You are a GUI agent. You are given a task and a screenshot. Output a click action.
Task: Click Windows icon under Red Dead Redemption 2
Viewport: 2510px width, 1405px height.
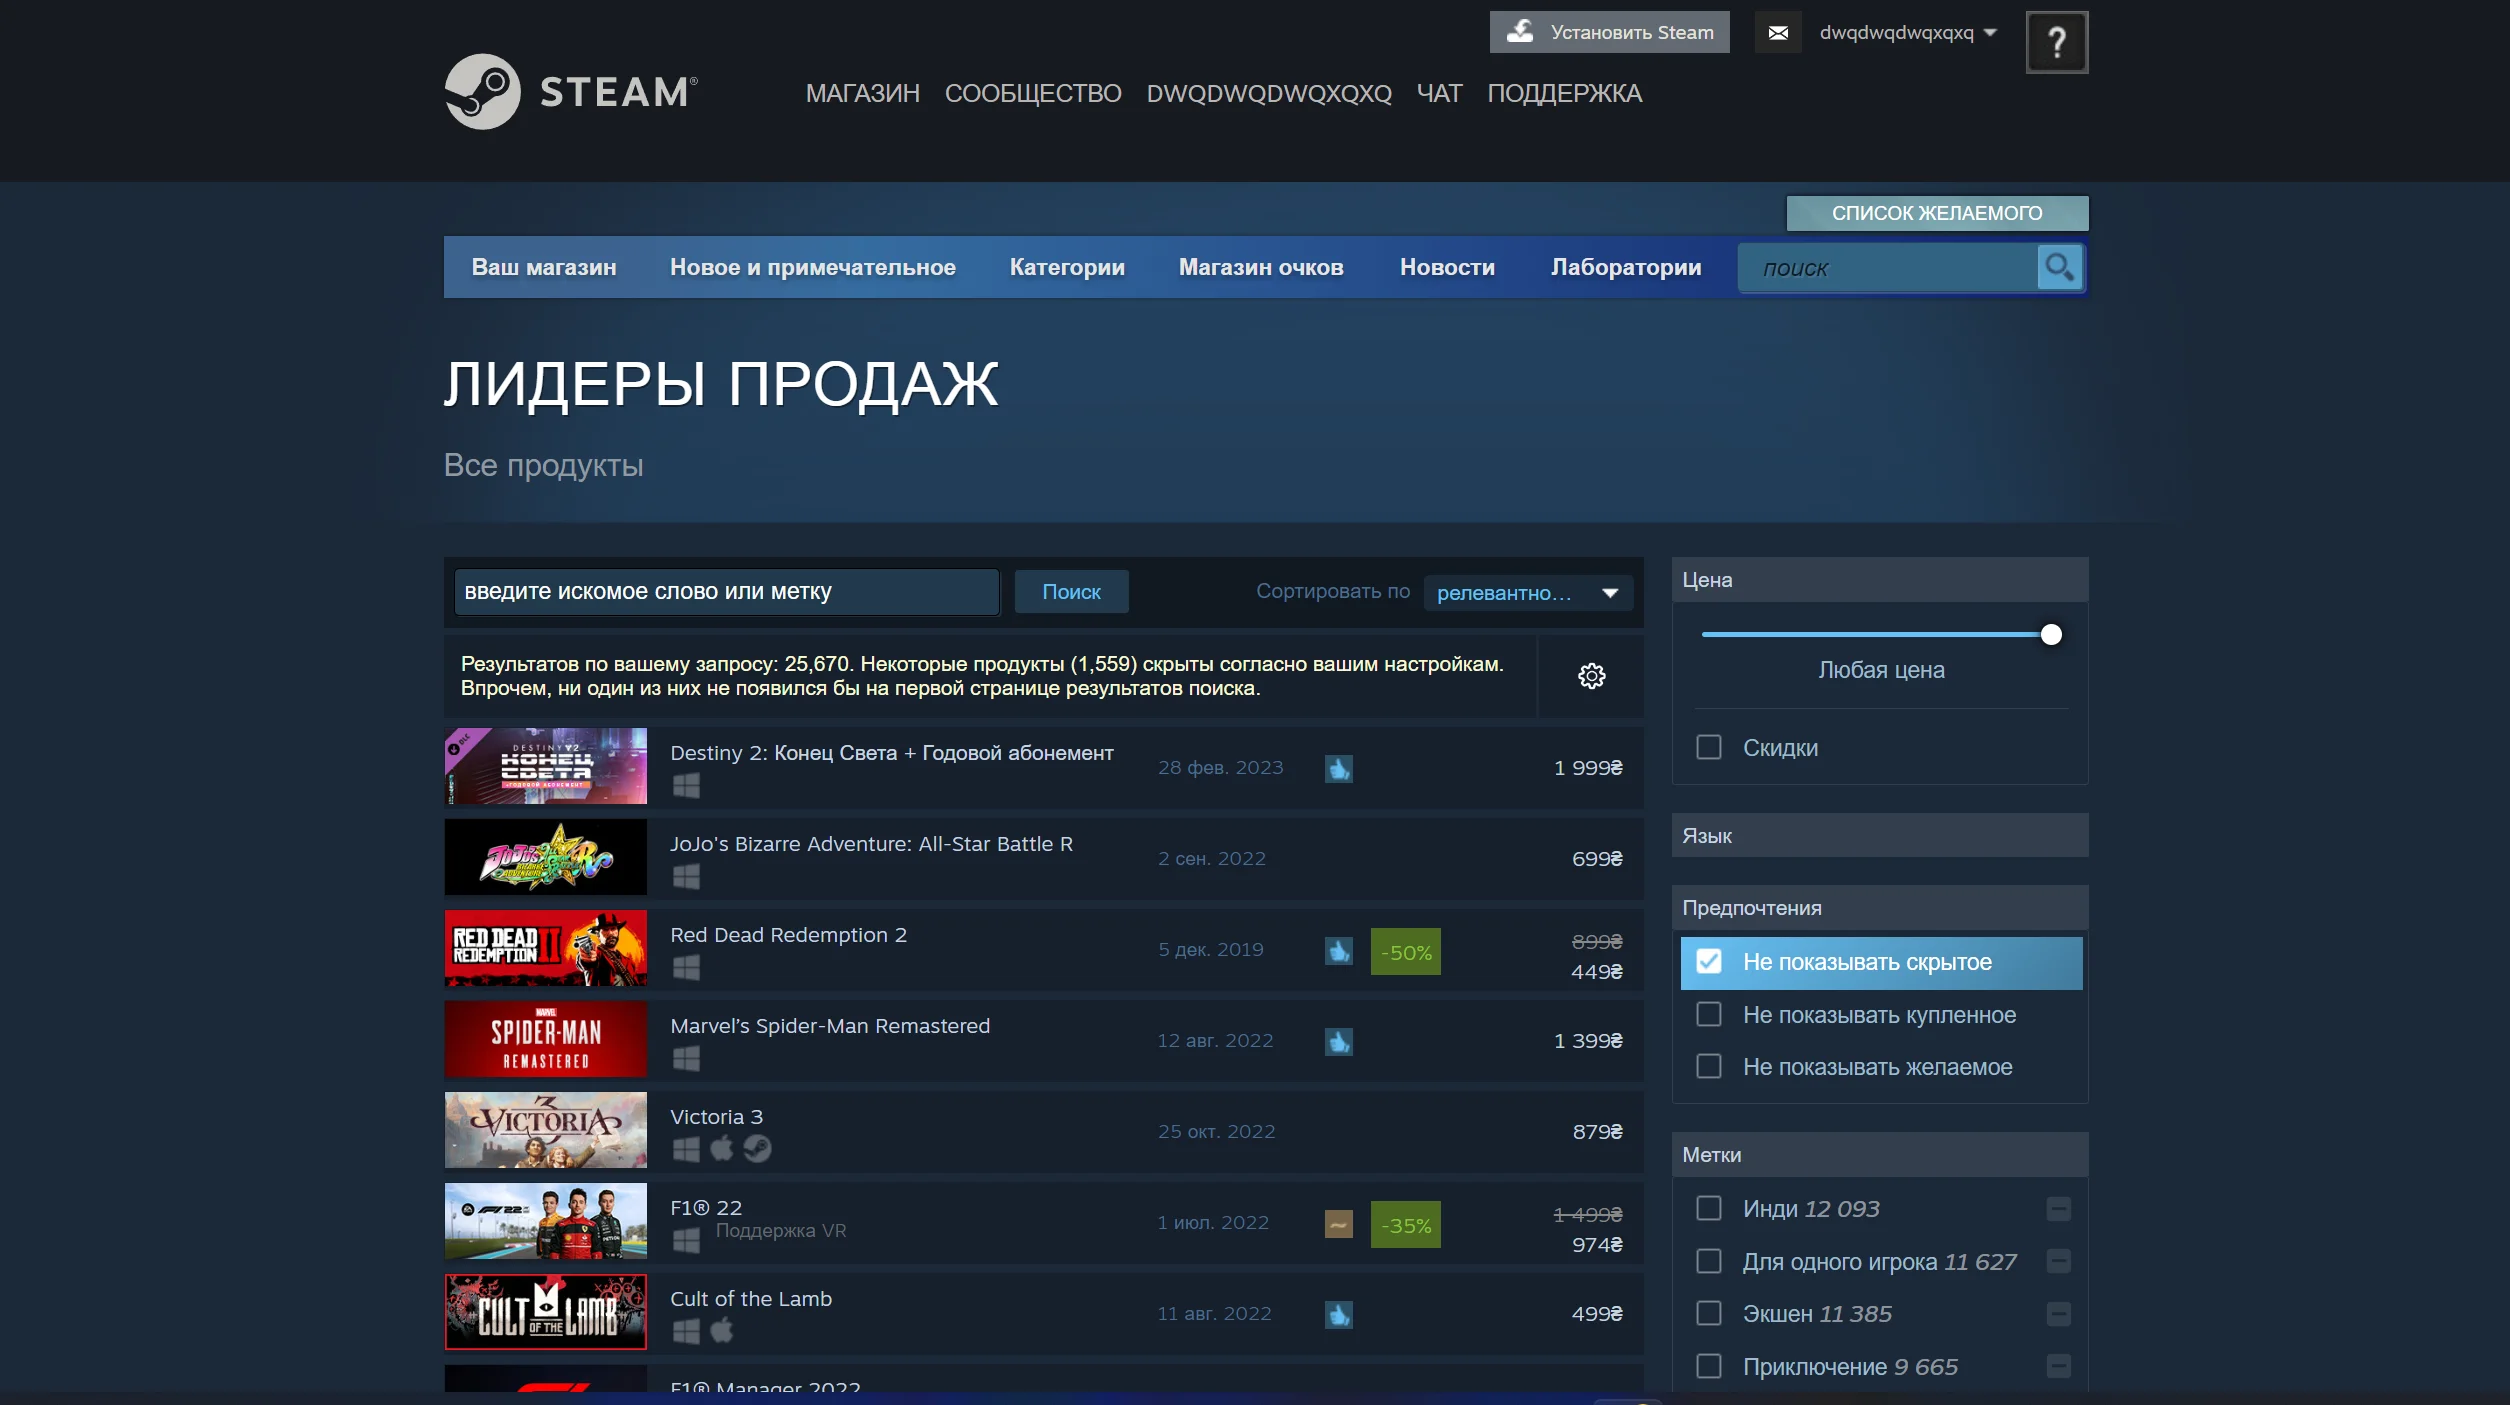click(686, 968)
